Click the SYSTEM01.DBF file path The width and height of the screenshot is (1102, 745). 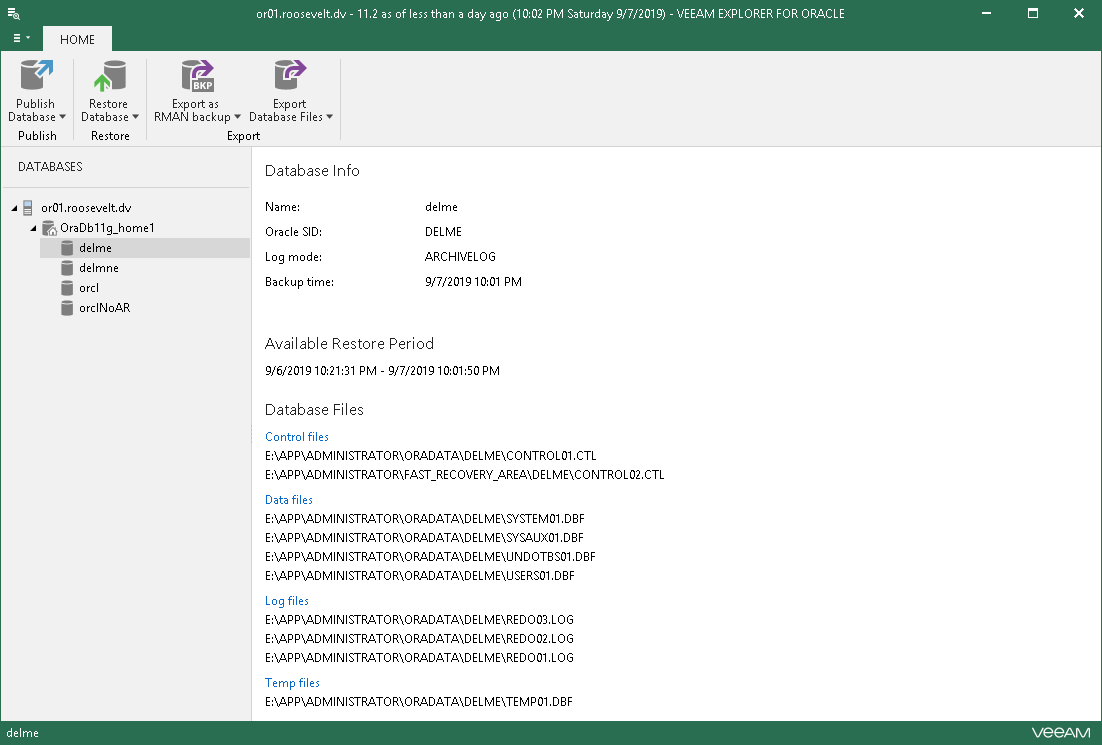coord(424,519)
